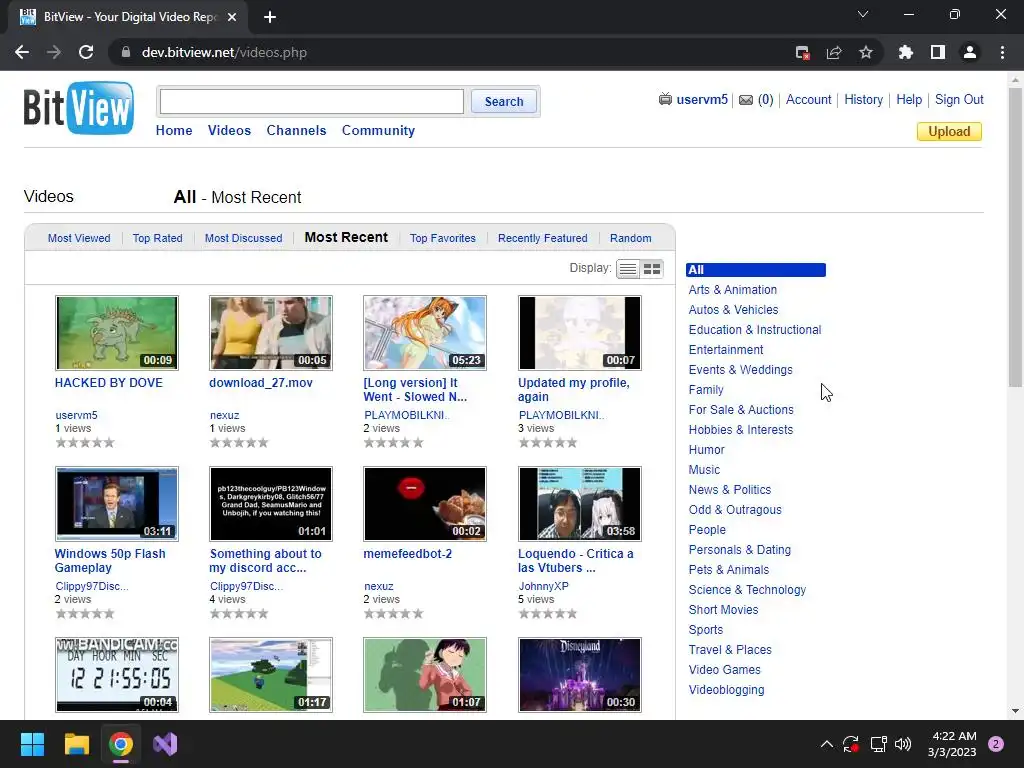Open the Most Discussed tab
Viewport: 1024px width, 768px height.
[x=244, y=238]
